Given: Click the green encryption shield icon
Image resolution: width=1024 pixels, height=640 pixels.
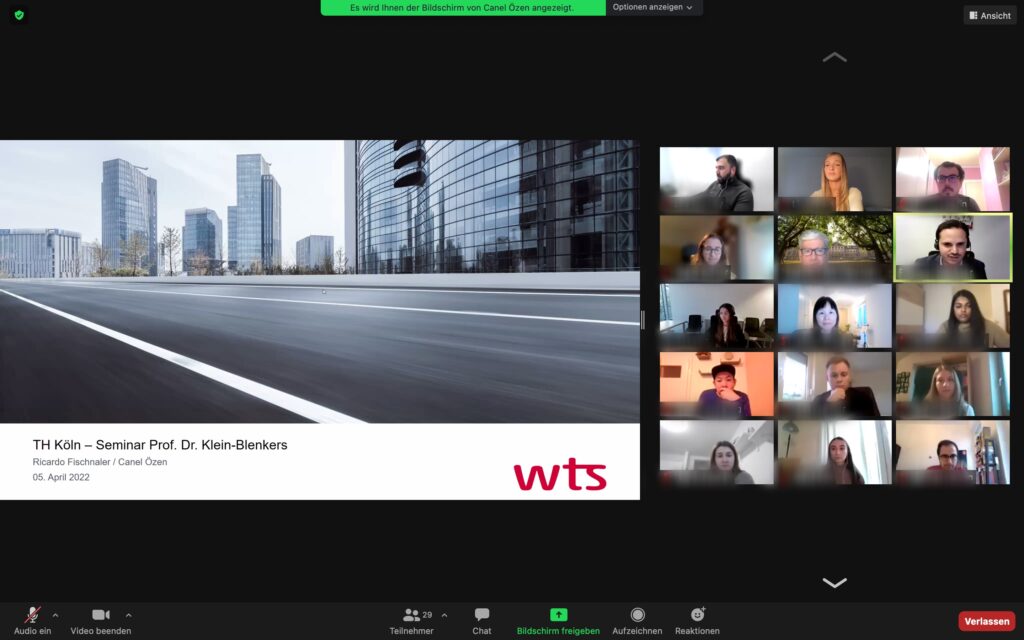Looking at the screenshot, I should (19, 15).
